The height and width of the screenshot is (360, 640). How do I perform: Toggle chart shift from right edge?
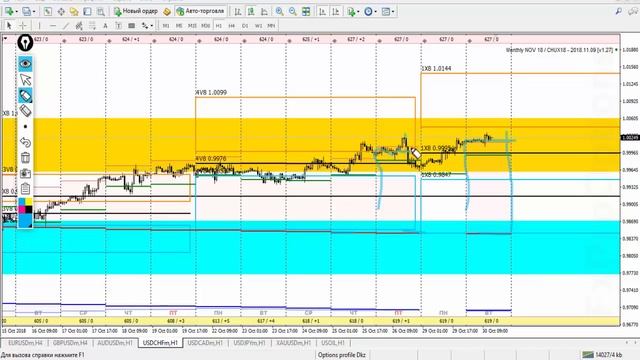pos(336,12)
